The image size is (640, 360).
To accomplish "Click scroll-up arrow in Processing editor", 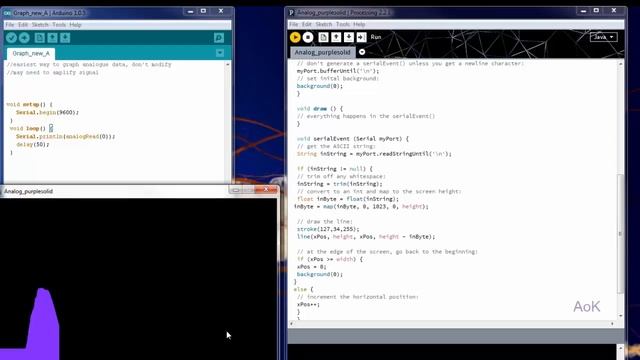I will pyautogui.click(x=620, y=64).
